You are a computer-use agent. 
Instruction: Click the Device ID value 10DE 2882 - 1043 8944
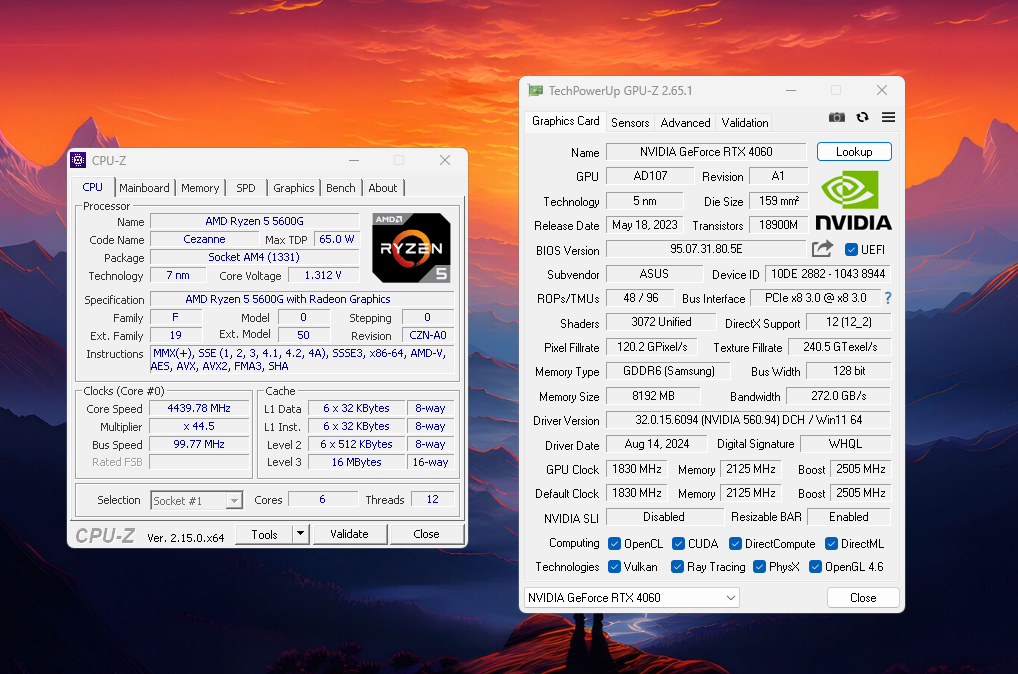[x=828, y=274]
